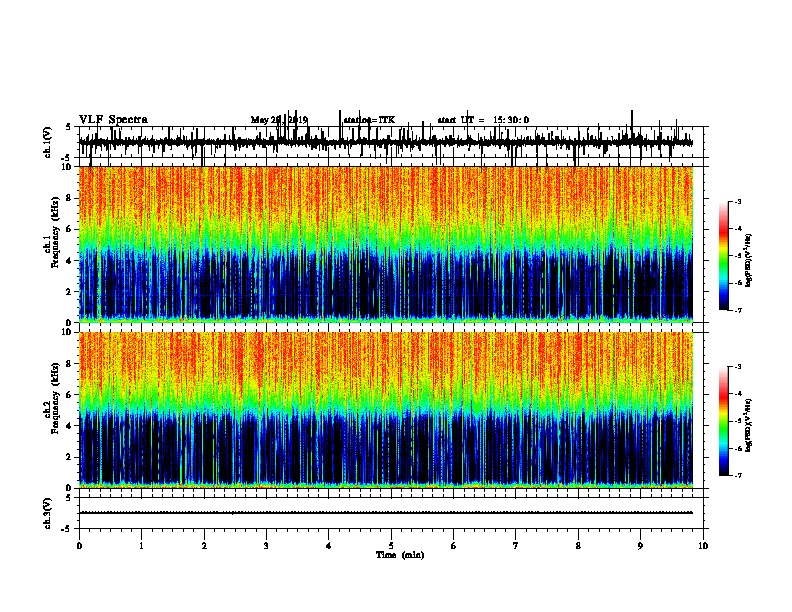Click the "5" minute tick label
Screen dimensions: 792x612
tap(391, 546)
